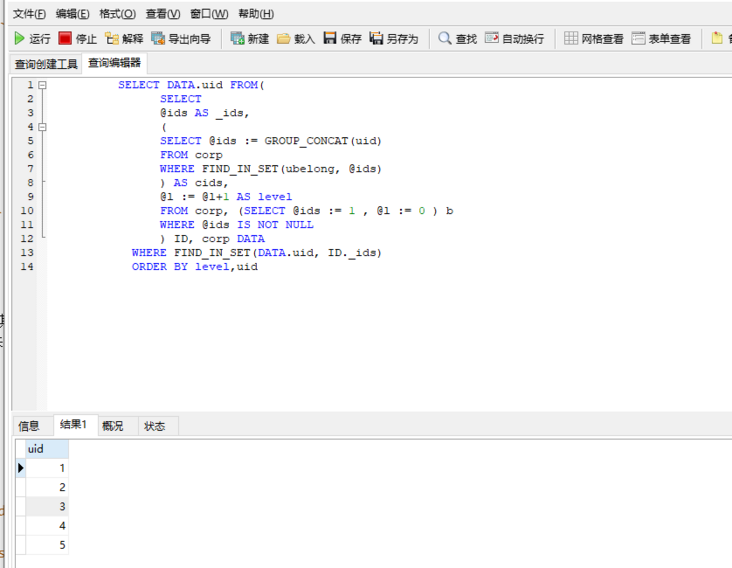Stop query execution with 停止

(x=78, y=39)
